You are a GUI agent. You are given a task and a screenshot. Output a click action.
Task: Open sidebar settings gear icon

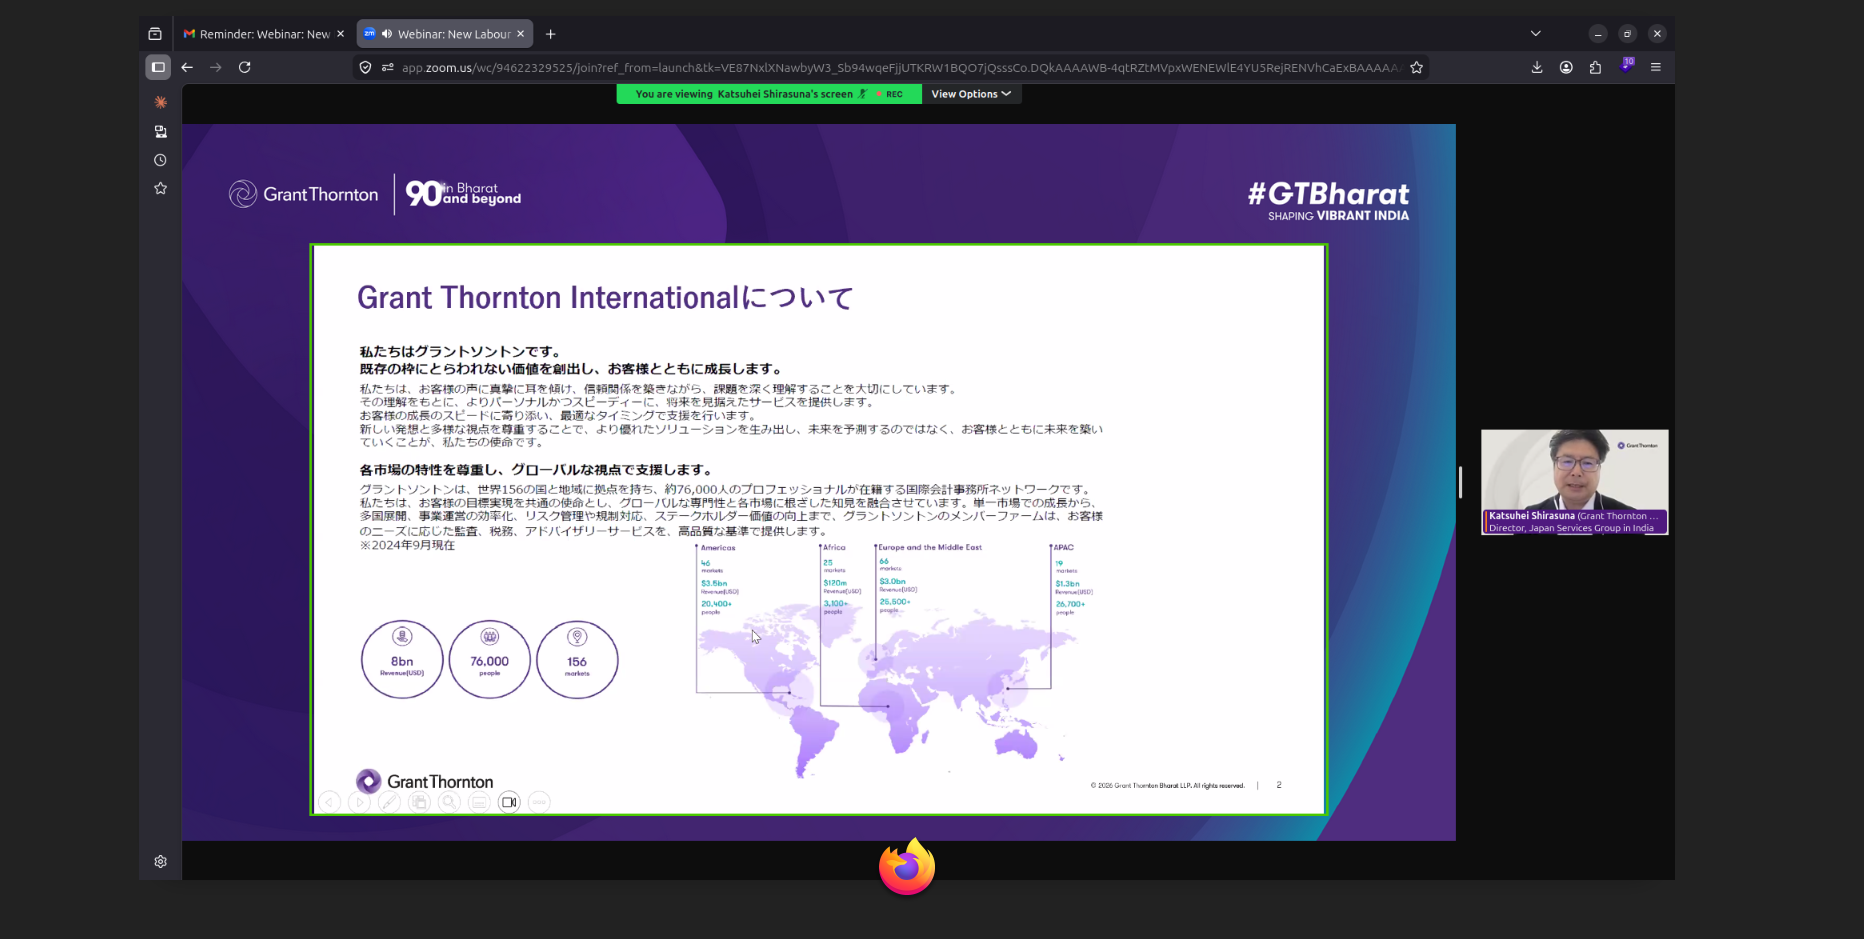click(x=160, y=861)
